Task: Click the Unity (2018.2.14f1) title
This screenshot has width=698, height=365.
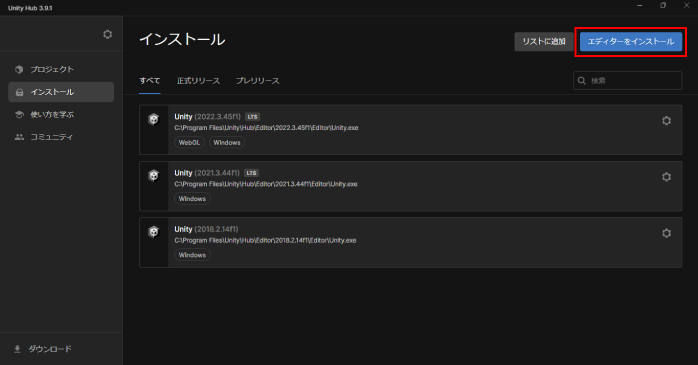Action: click(206, 229)
